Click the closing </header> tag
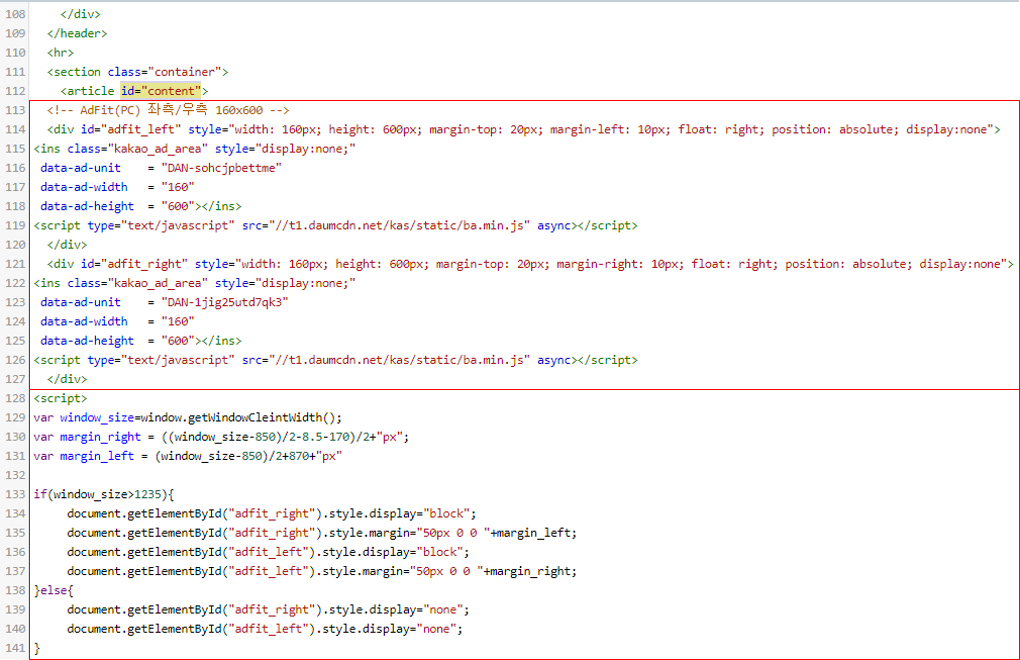 [77, 33]
